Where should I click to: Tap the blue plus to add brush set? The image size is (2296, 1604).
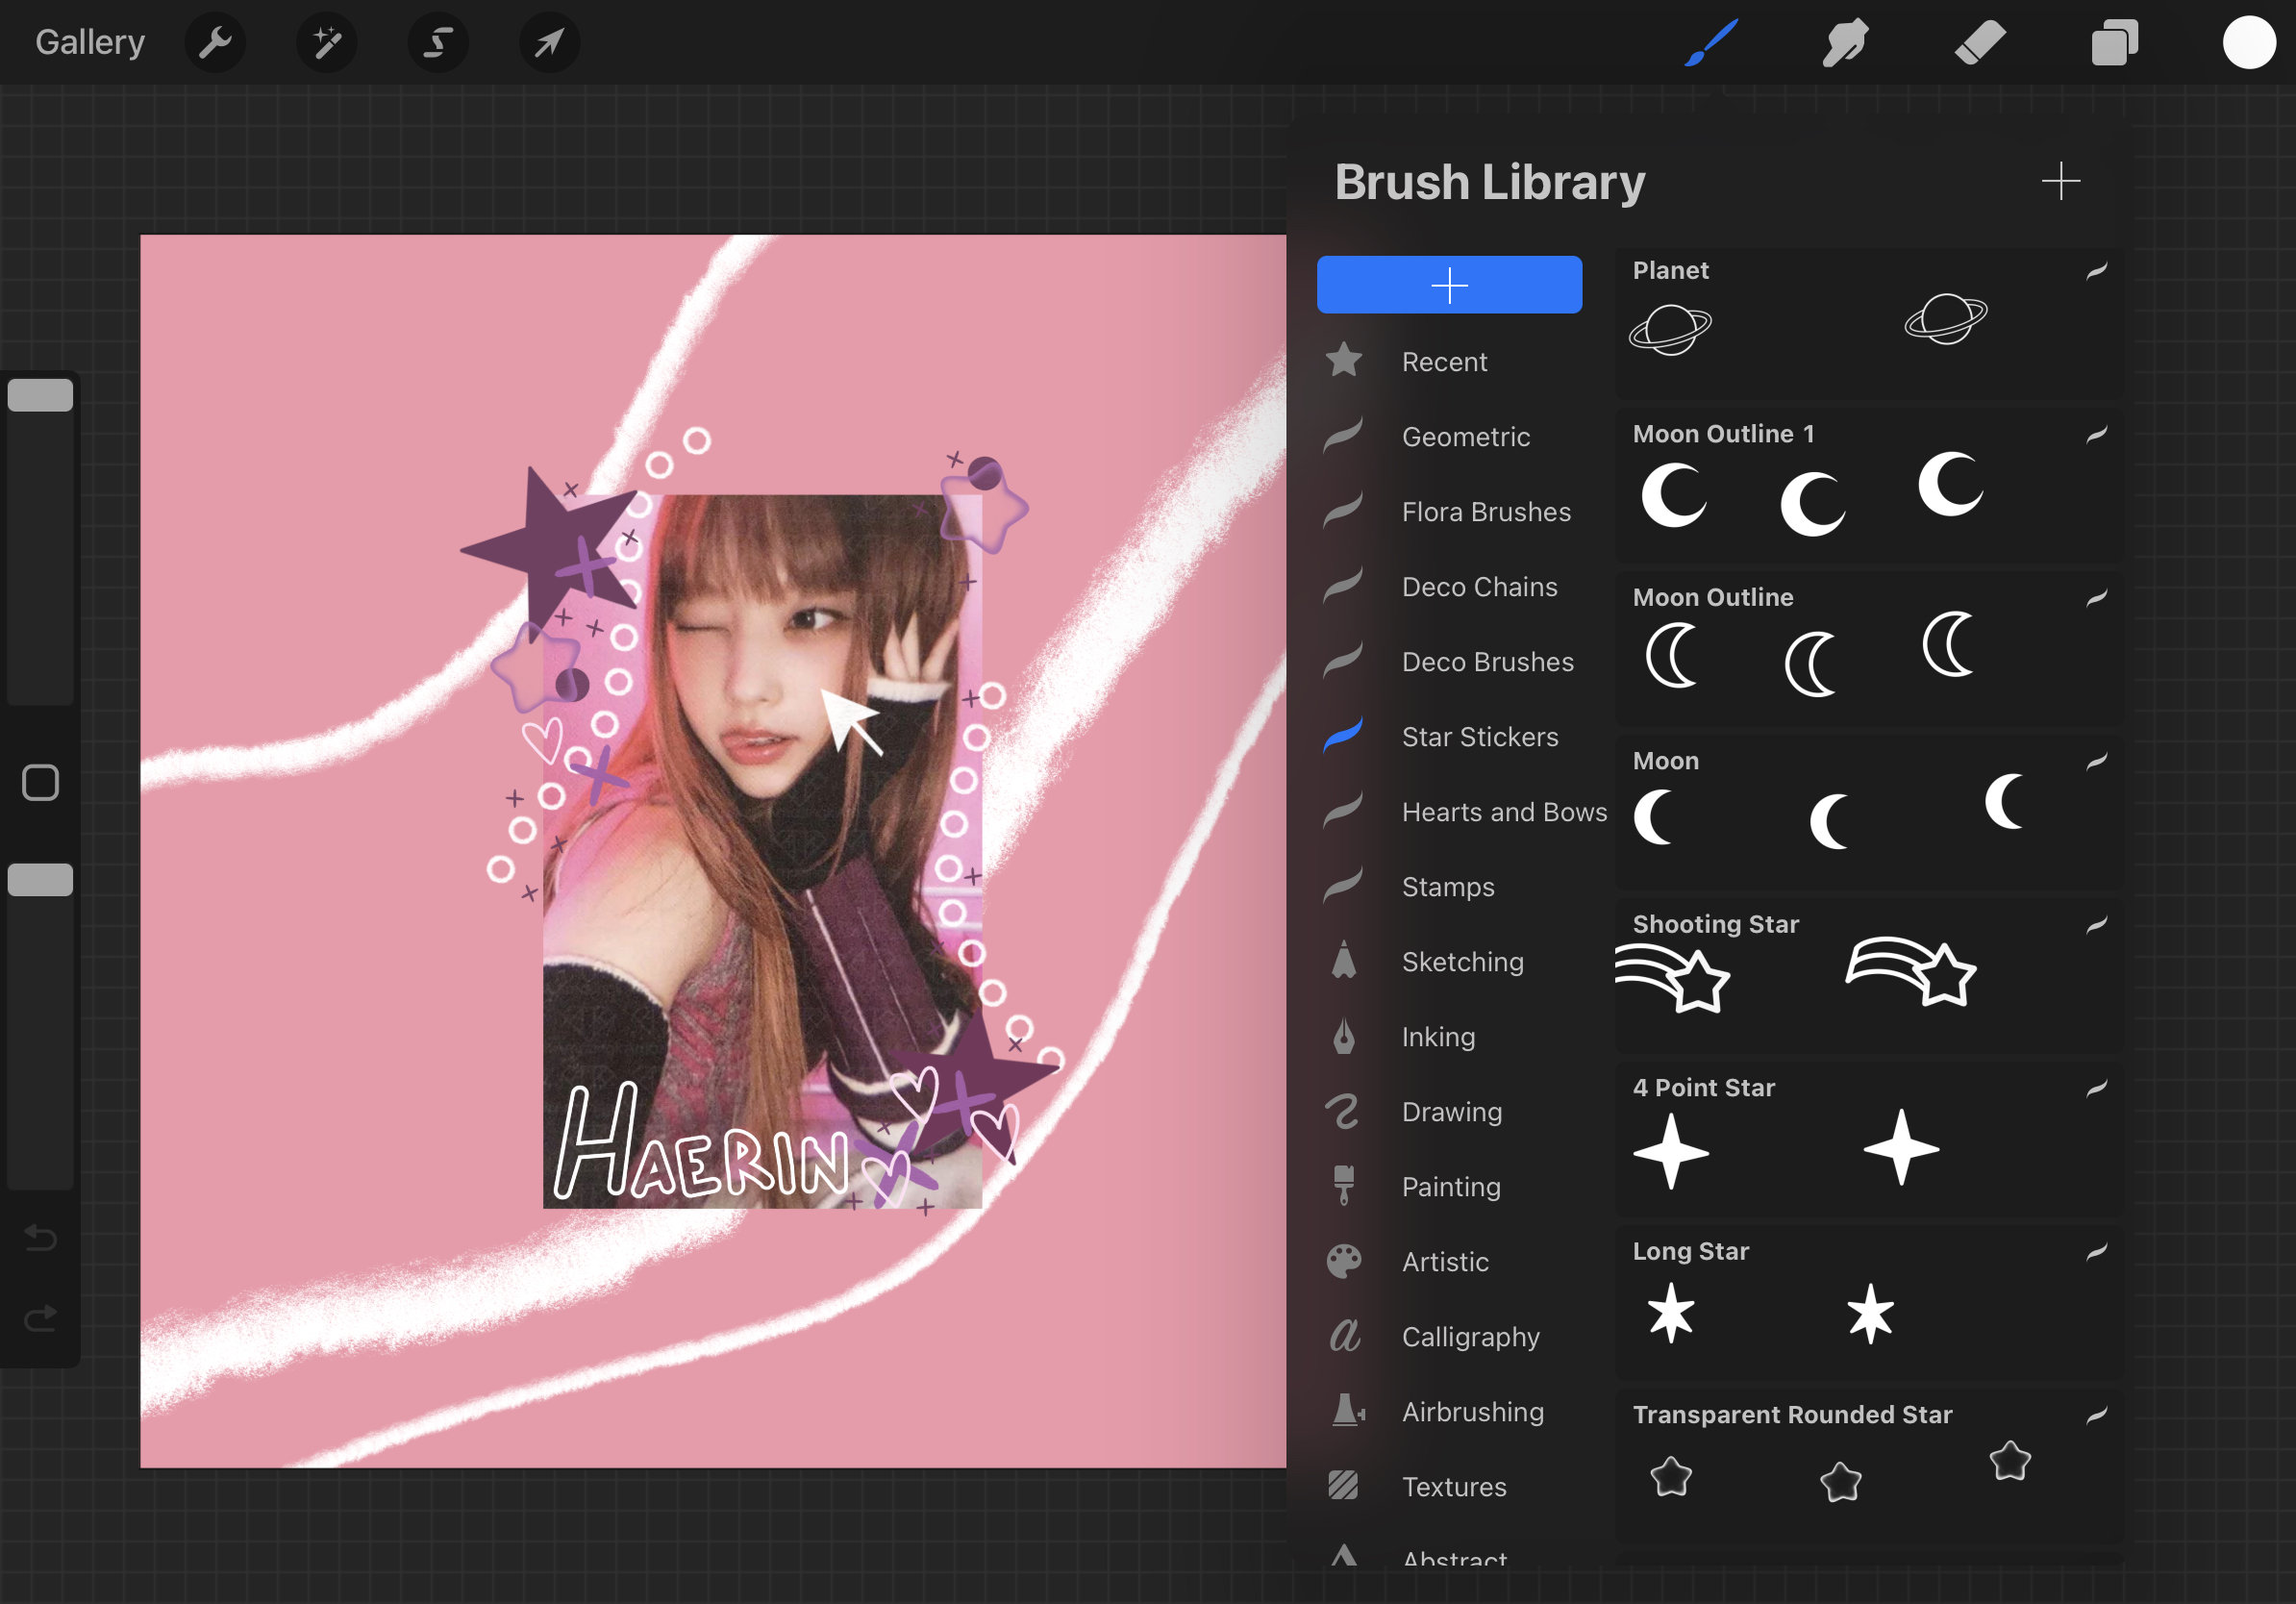point(1449,284)
